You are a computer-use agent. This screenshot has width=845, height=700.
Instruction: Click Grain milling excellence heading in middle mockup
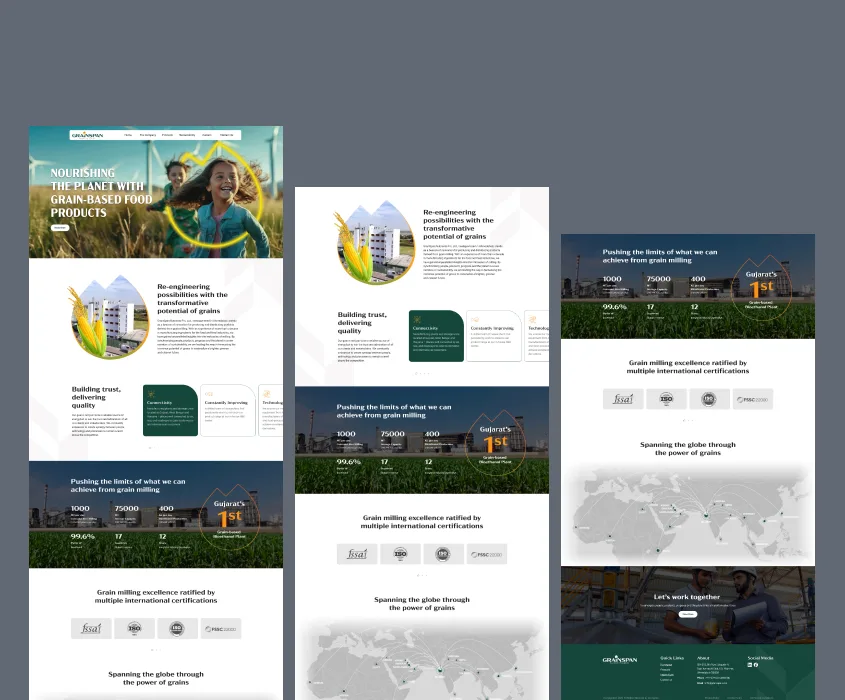pyautogui.click(x=422, y=522)
